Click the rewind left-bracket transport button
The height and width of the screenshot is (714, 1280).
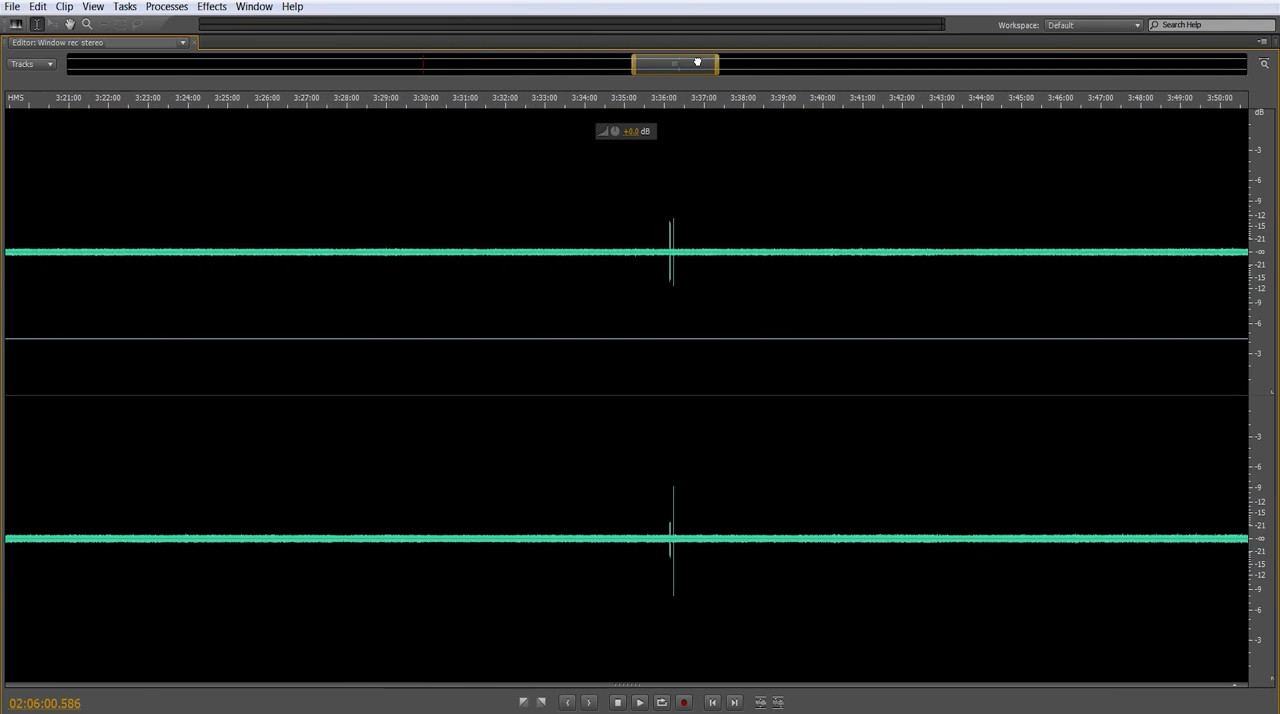567,703
